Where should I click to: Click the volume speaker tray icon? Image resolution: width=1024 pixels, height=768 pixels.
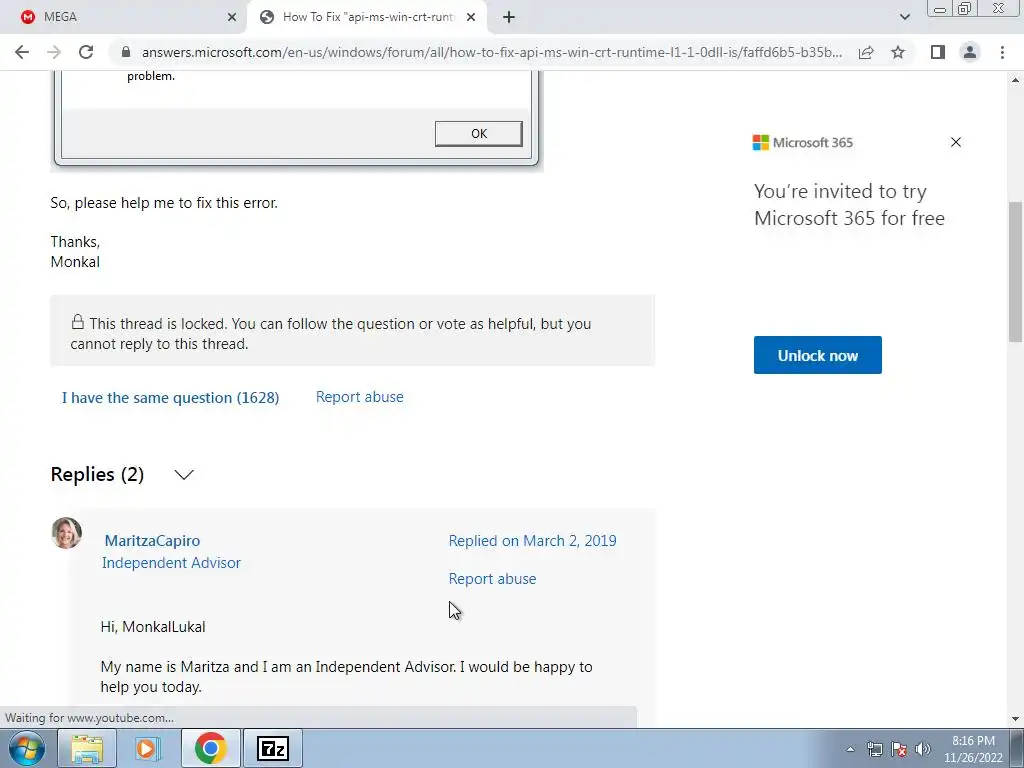(922, 749)
